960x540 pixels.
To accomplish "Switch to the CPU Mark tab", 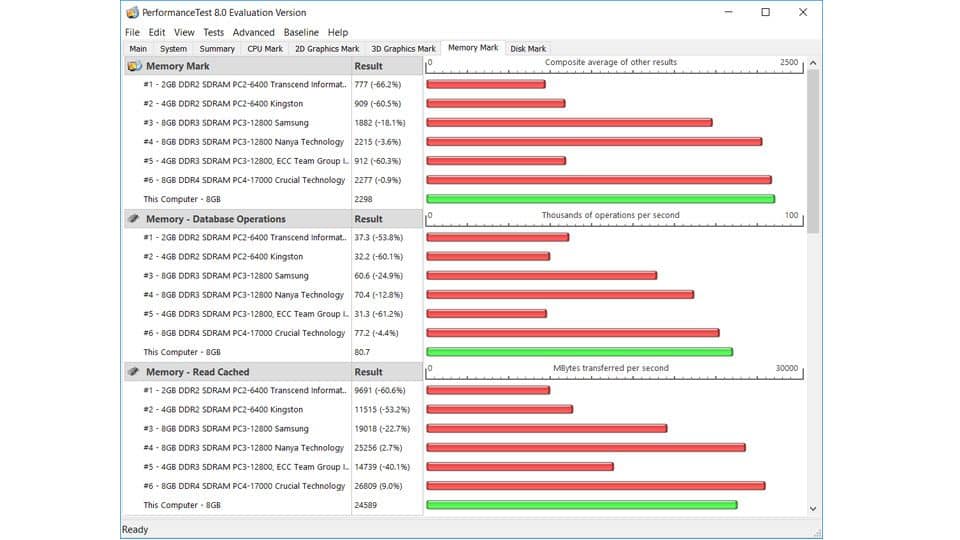I will pos(265,48).
